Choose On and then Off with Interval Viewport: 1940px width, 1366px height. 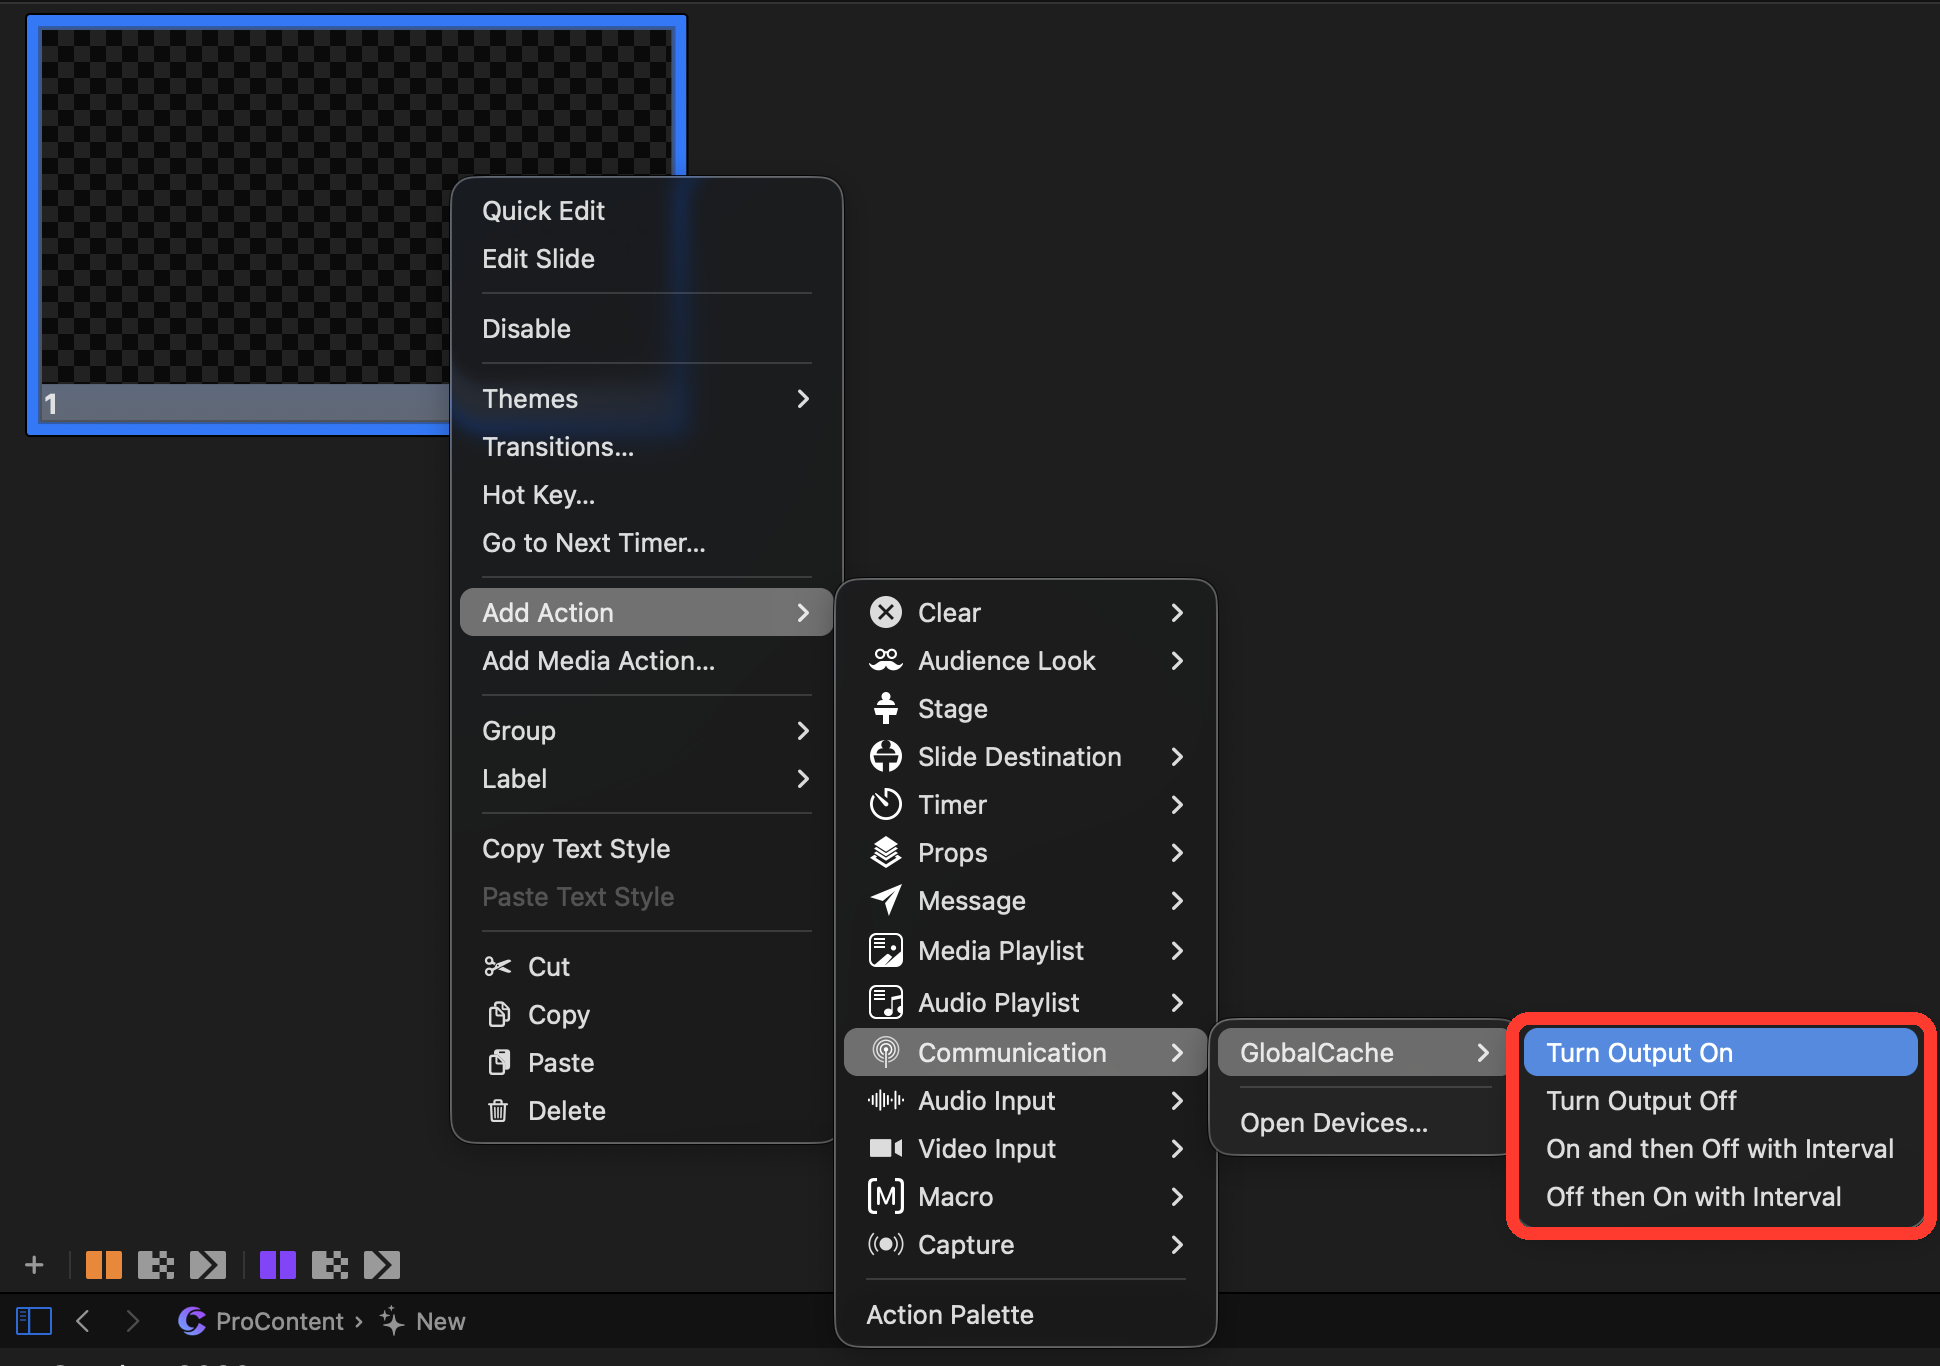pyautogui.click(x=1720, y=1148)
